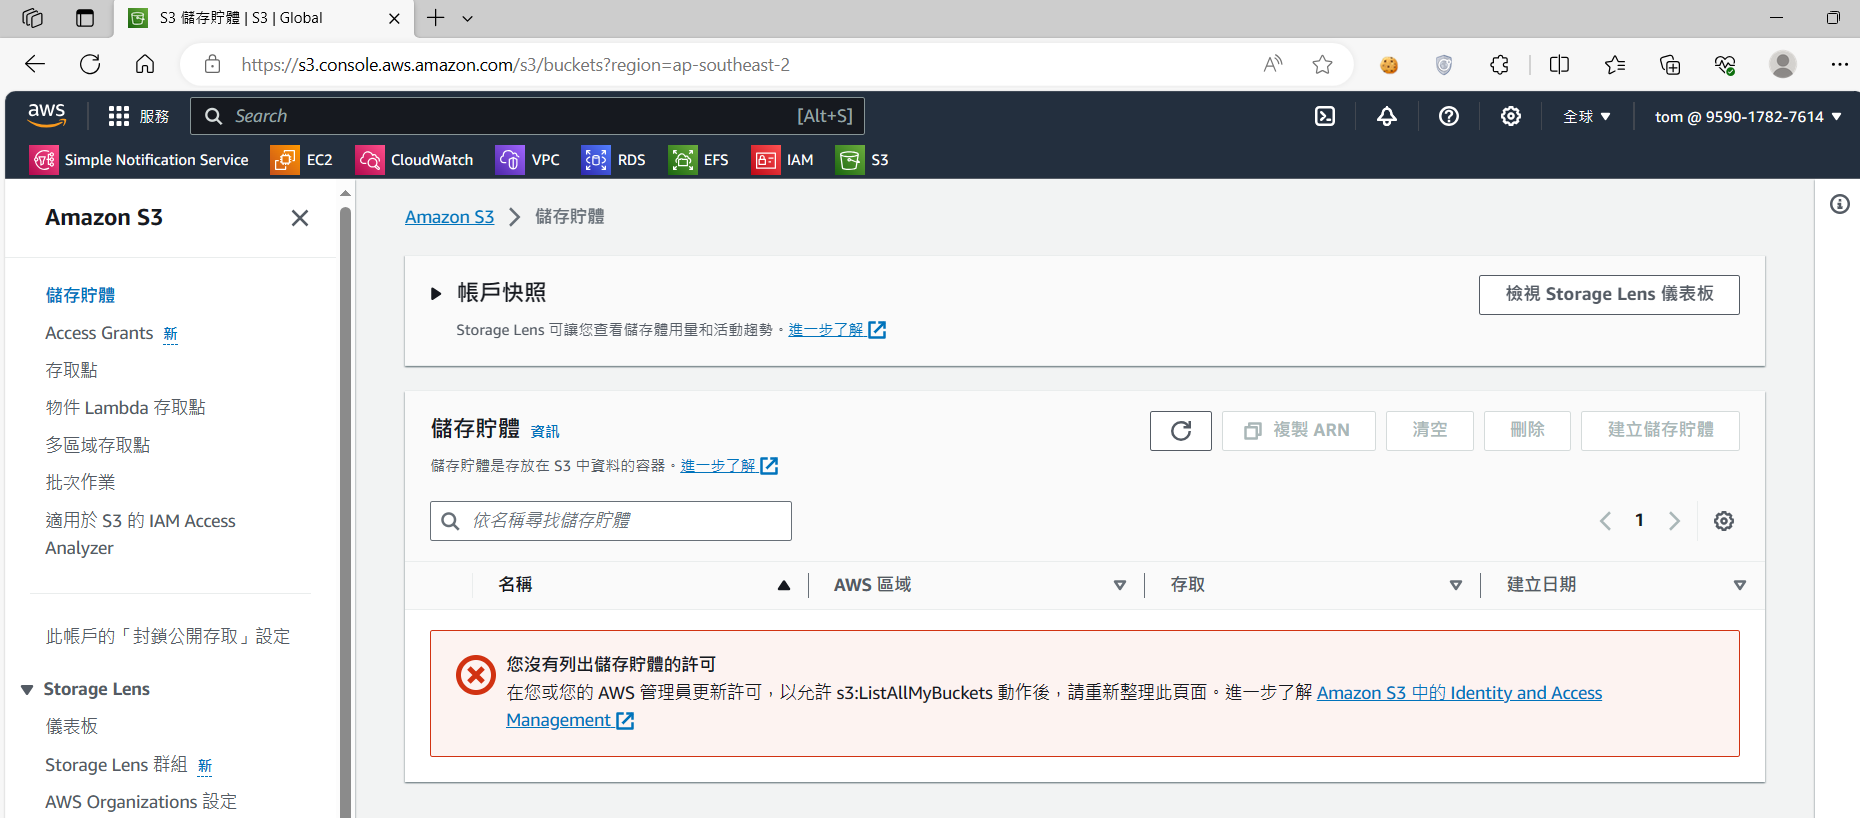The width and height of the screenshot is (1860, 818).
Task: Open the 資訊 link beside 儲存貯體
Action: (x=545, y=432)
